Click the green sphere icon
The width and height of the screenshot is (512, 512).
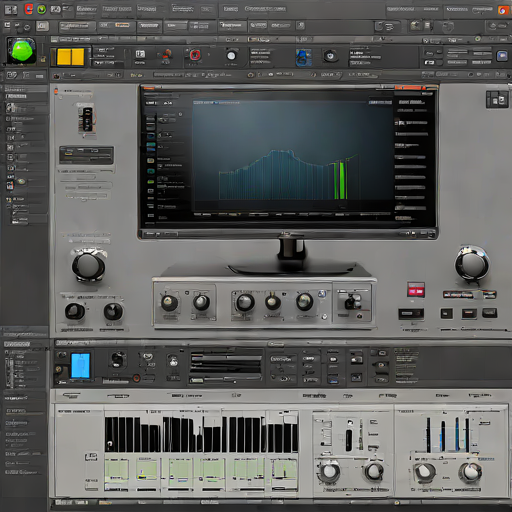[22, 51]
